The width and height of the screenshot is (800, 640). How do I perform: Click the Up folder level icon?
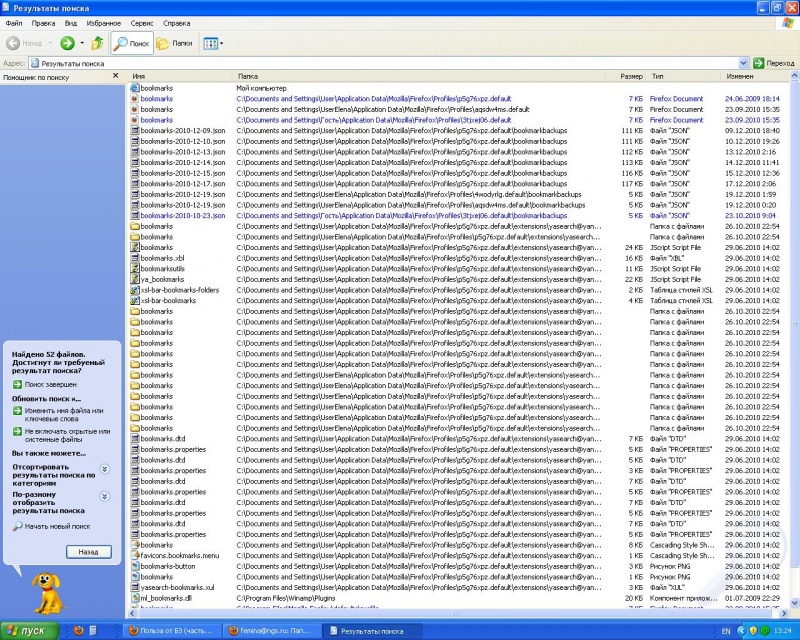click(97, 43)
